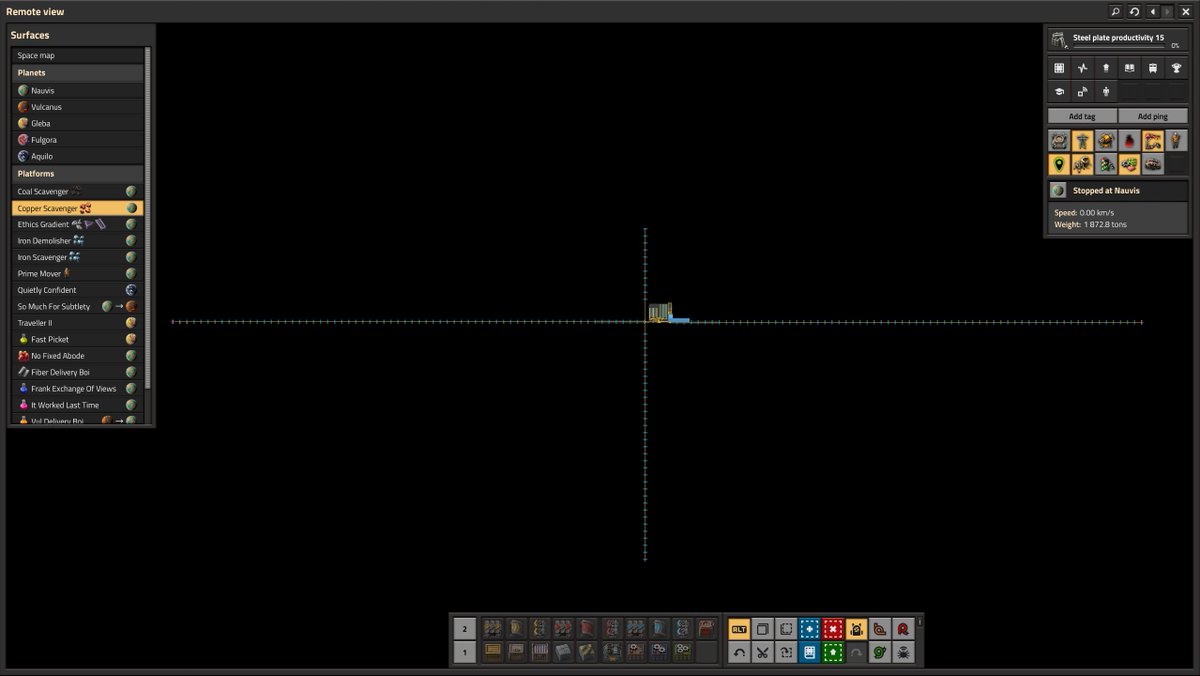Screen dimensions: 1200x676
Task: Open the search in the Remote view title bar
Action: [1115, 11]
